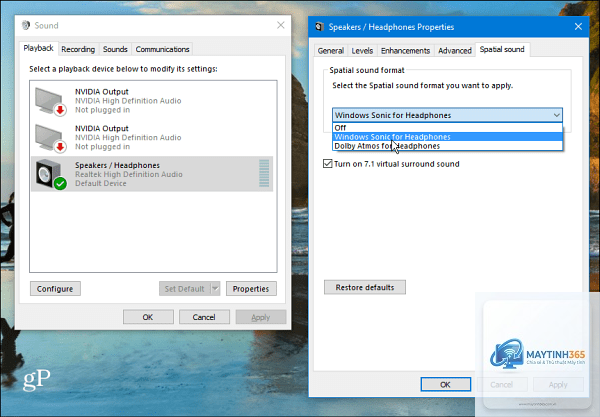Open the Set Default dropdown arrow
Image resolution: width=600 pixels, height=417 pixels.
click(x=215, y=289)
